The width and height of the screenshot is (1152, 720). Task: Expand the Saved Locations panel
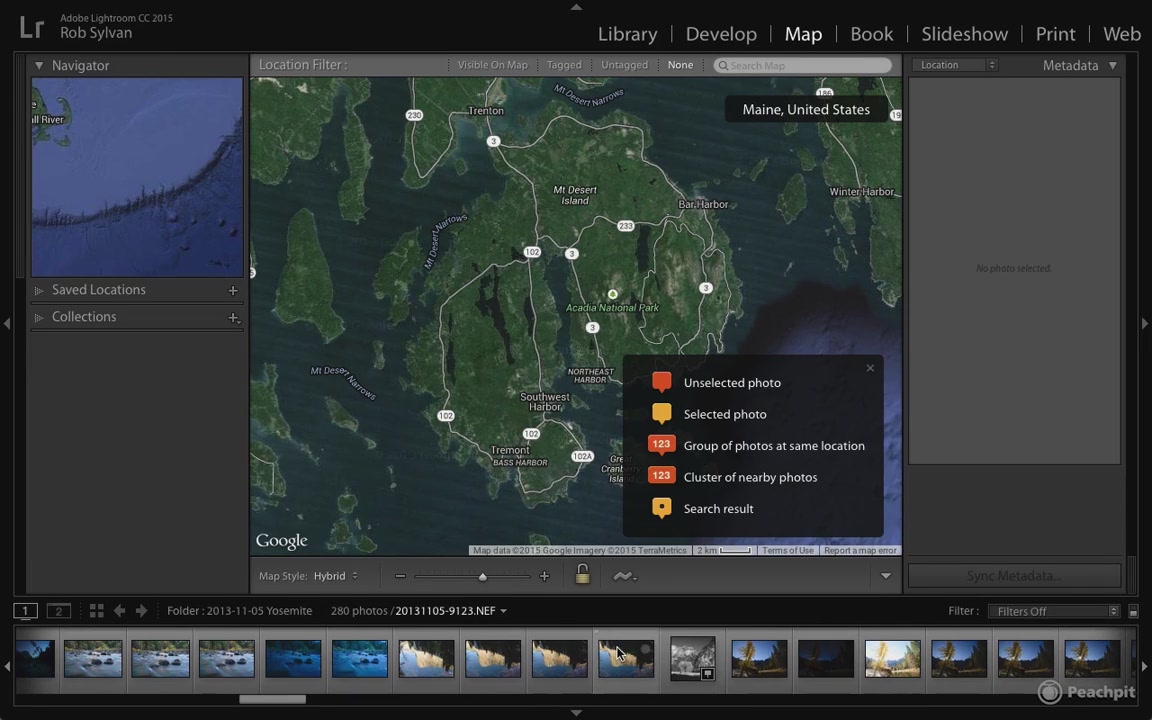pyautogui.click(x=39, y=290)
